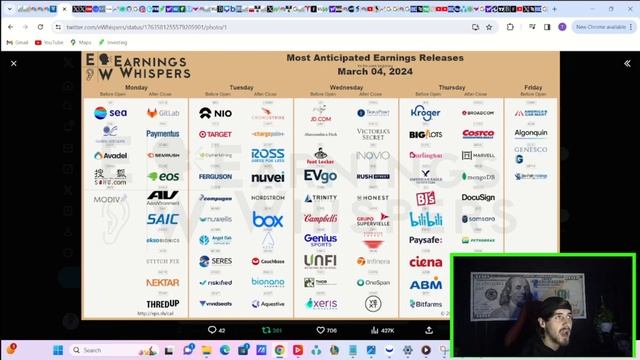Screen dimensions: 640x360
Task: Click the EVgo logo under Wednesday
Action: click(x=320, y=176)
